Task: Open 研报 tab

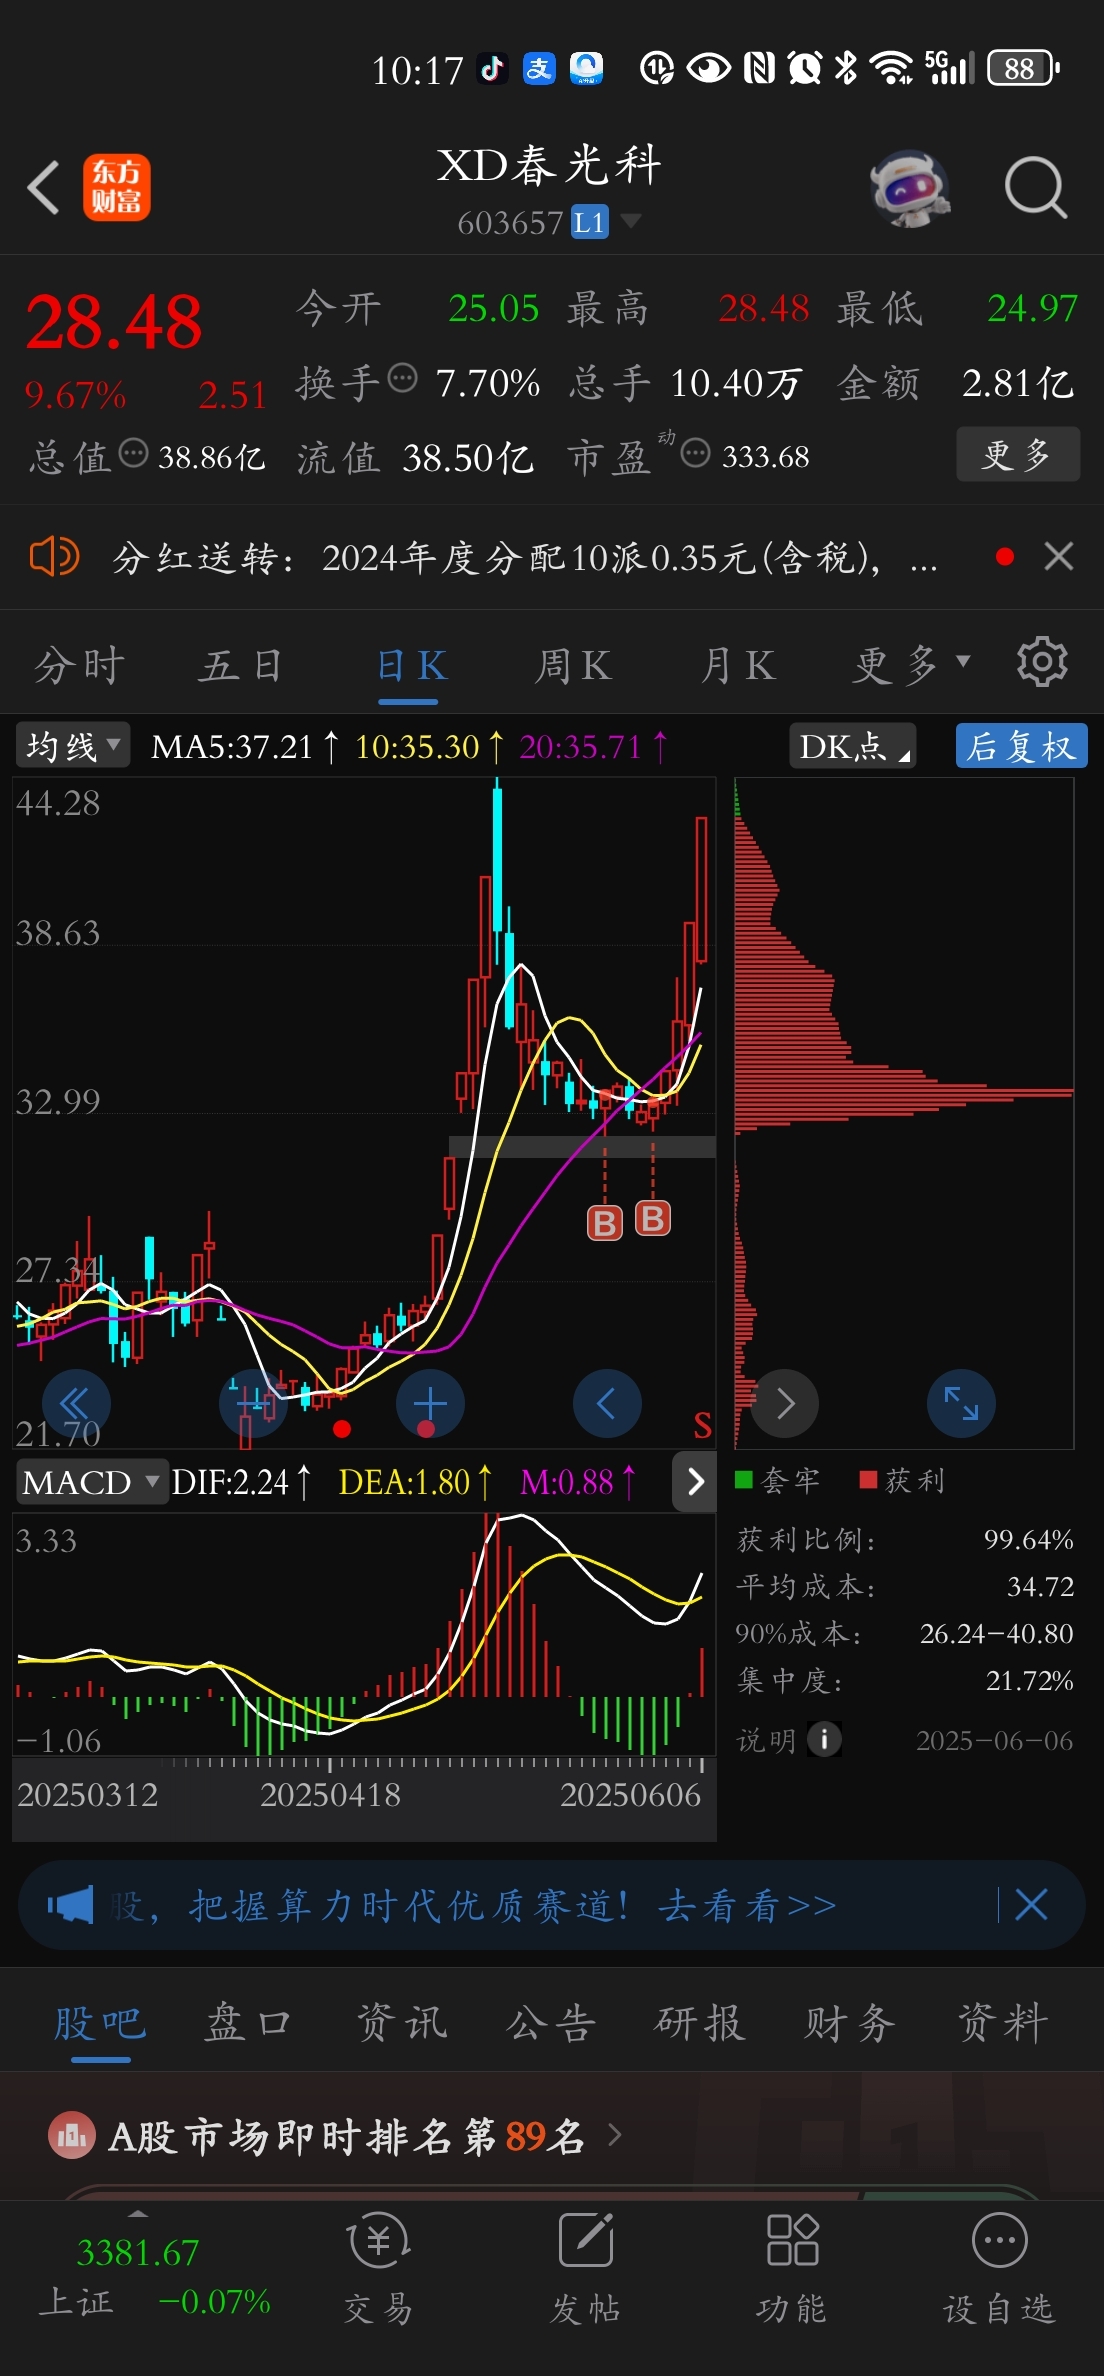Action: click(x=700, y=2022)
